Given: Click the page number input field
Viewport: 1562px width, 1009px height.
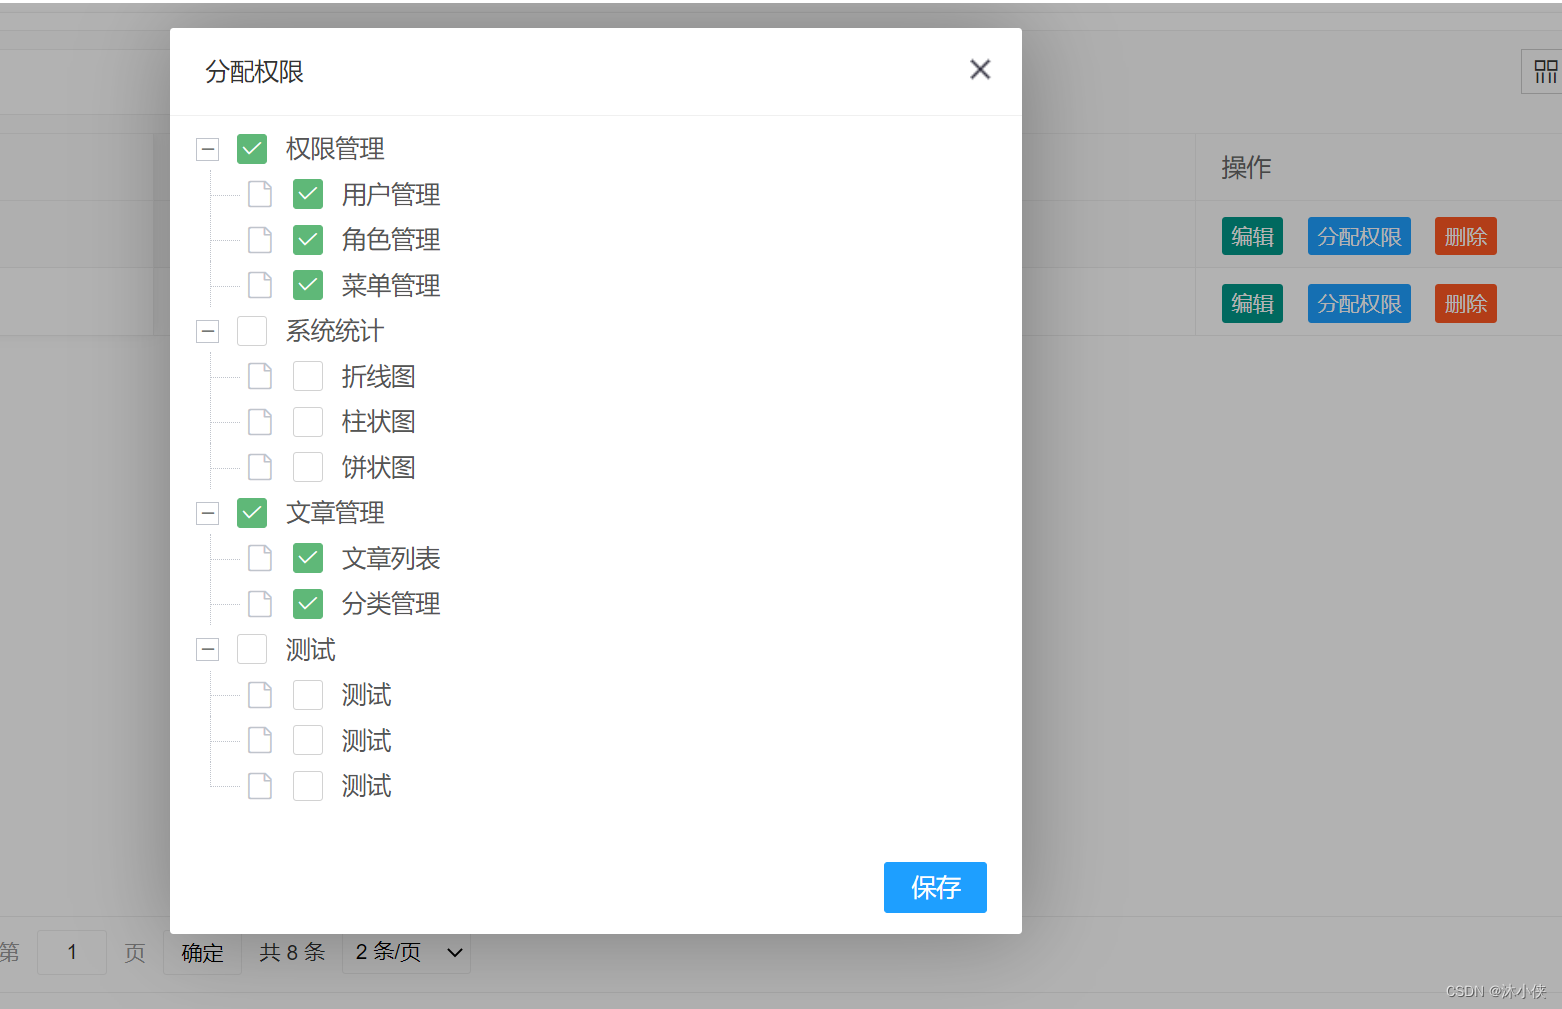Looking at the screenshot, I should 72,952.
